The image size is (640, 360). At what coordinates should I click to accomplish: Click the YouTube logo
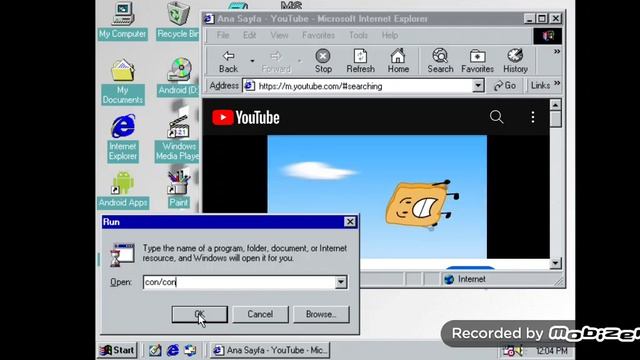(x=246, y=118)
